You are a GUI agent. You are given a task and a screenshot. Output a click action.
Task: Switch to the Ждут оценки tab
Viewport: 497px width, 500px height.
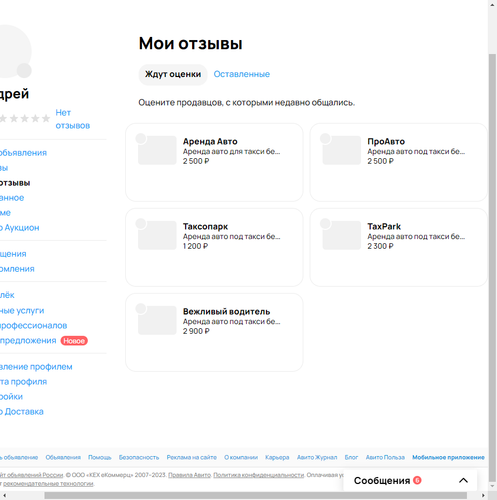pos(173,74)
